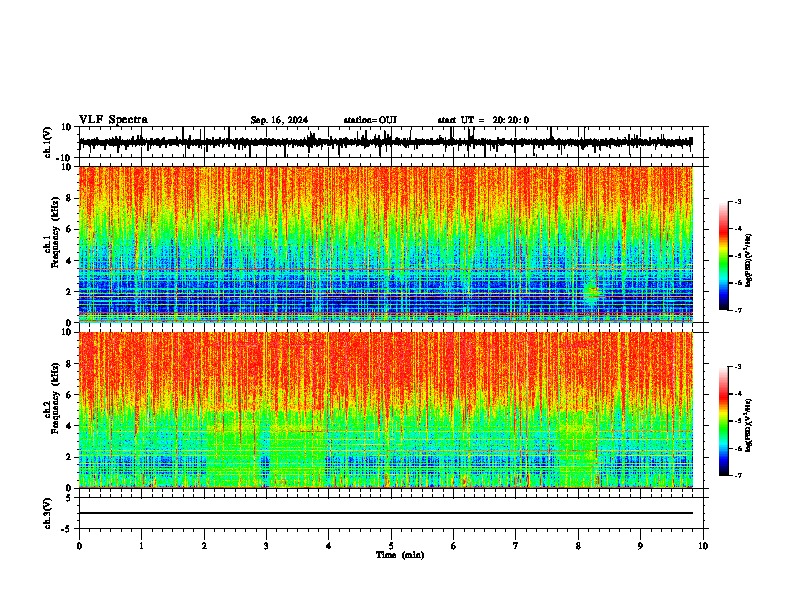Click time axis tick label '10'
792x612 pixels.
[703, 546]
